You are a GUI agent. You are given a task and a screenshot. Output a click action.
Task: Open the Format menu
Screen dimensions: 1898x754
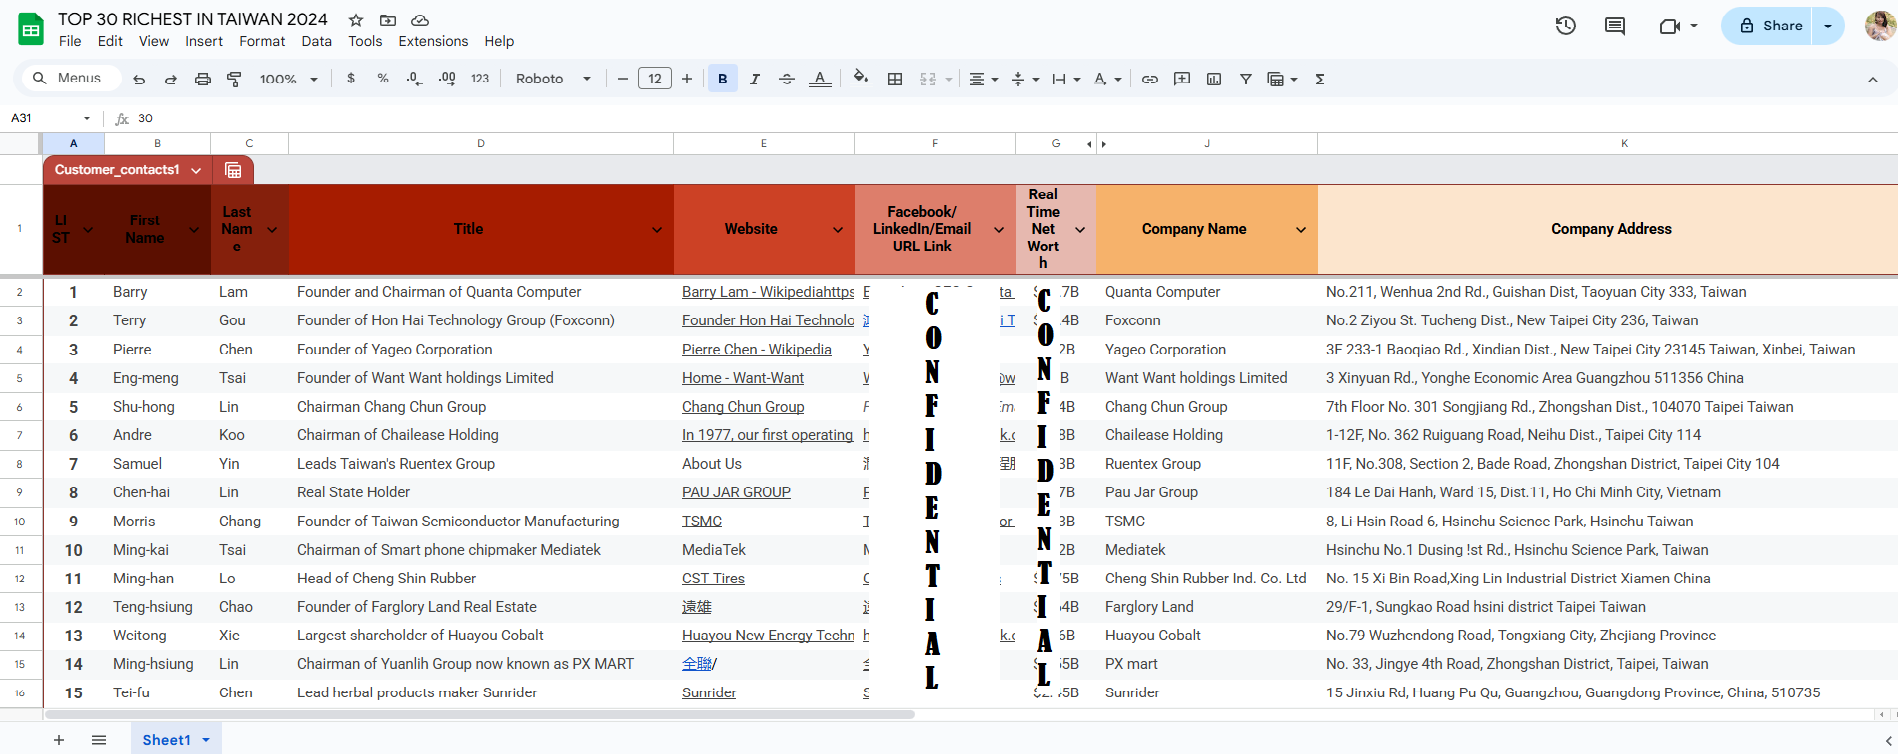262,41
